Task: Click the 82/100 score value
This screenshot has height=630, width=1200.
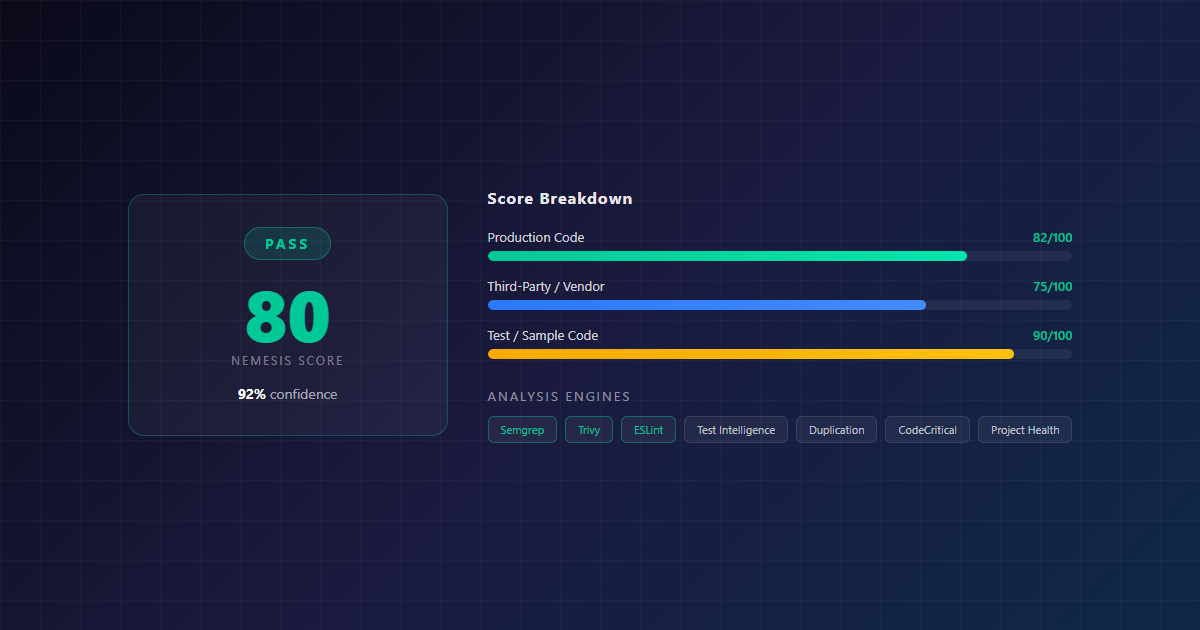Action: [1052, 238]
